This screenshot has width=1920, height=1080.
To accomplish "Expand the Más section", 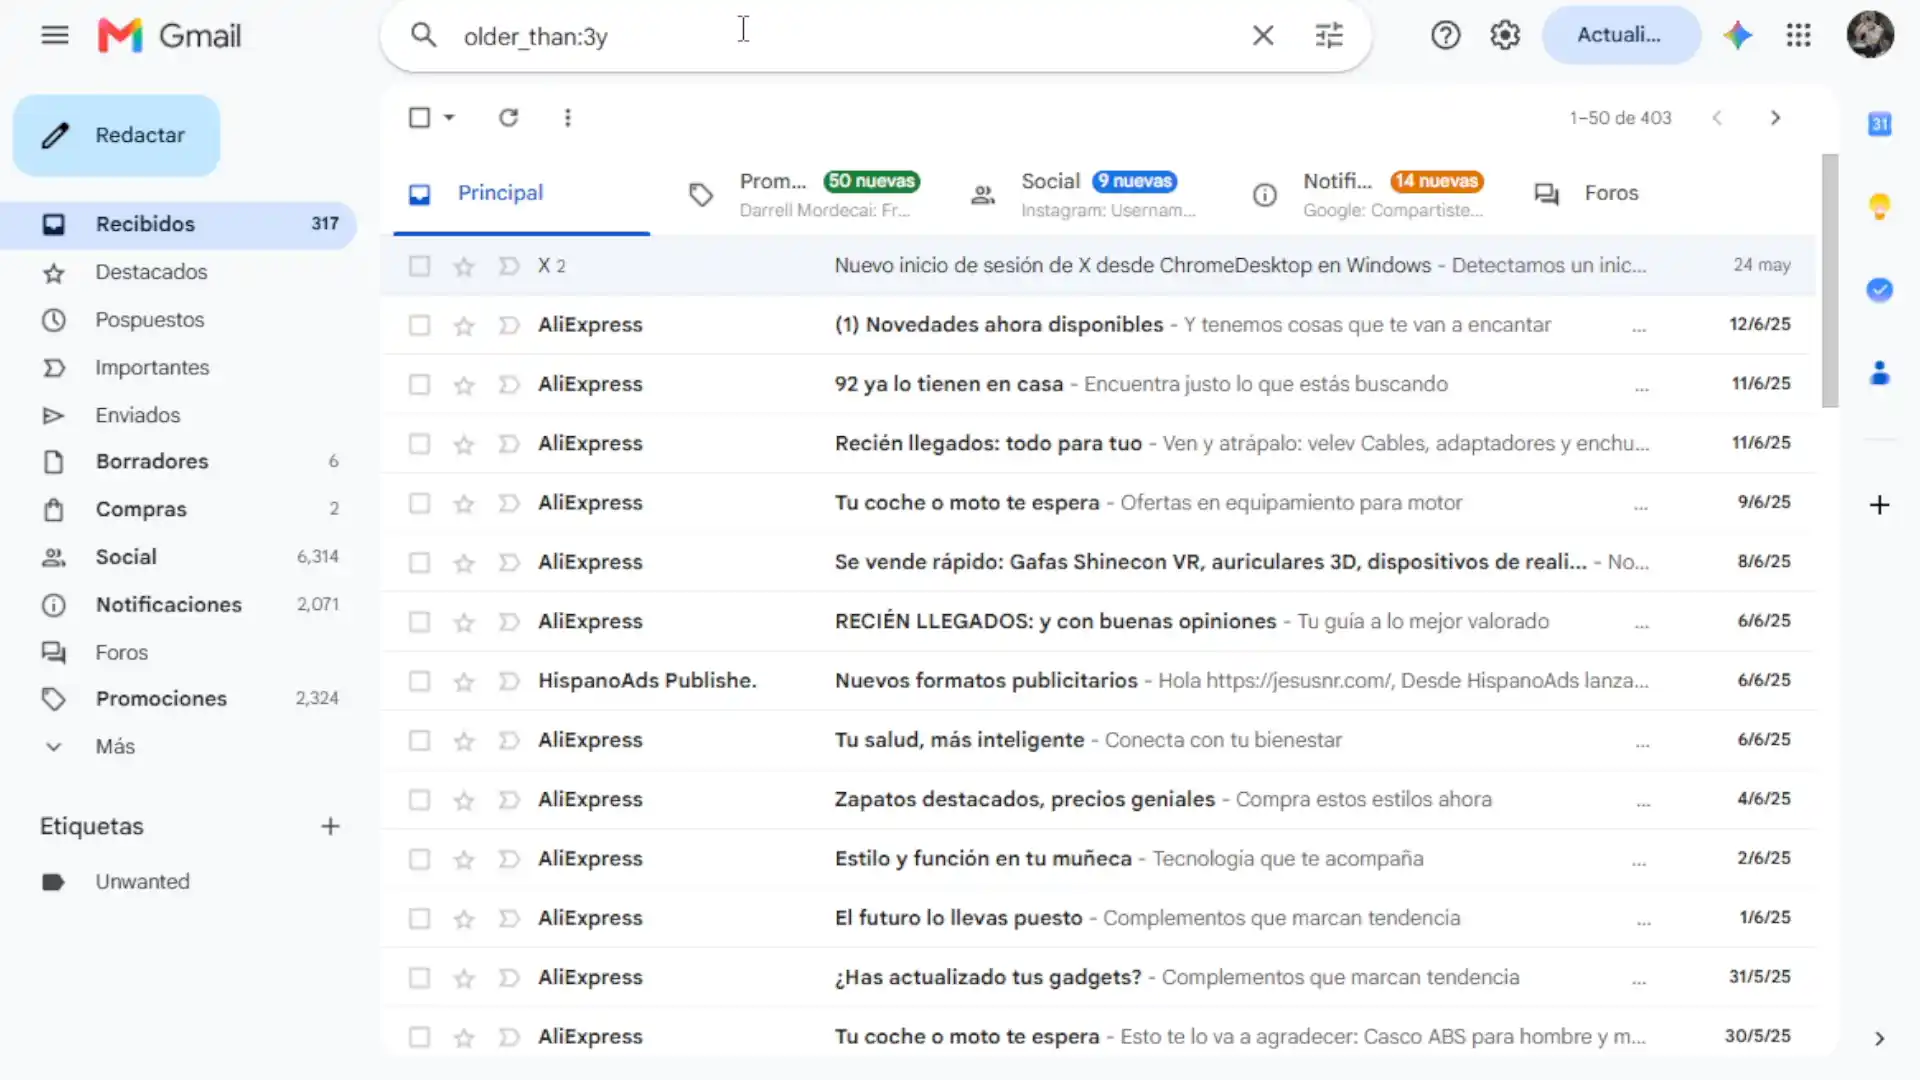I will click(x=178, y=747).
